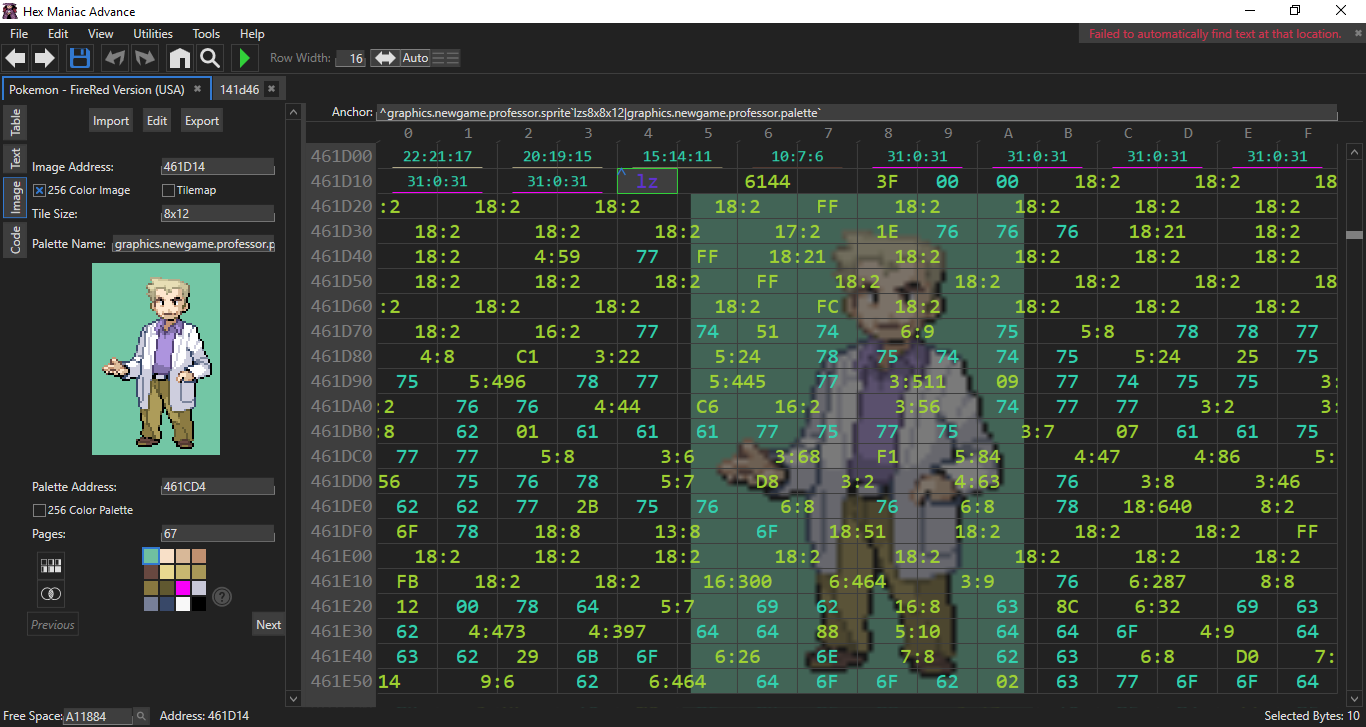Click the overlapping circles palette icon

51,594
